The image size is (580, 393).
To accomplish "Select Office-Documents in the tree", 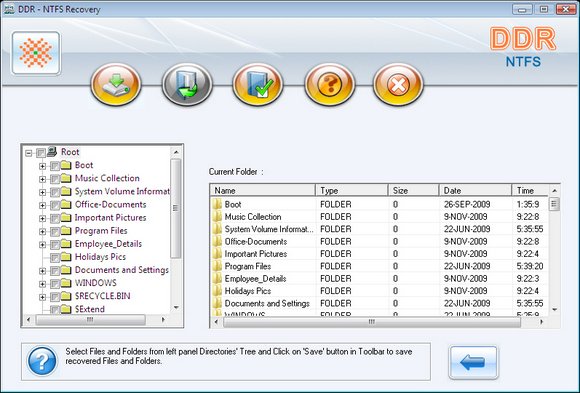I will coord(110,204).
